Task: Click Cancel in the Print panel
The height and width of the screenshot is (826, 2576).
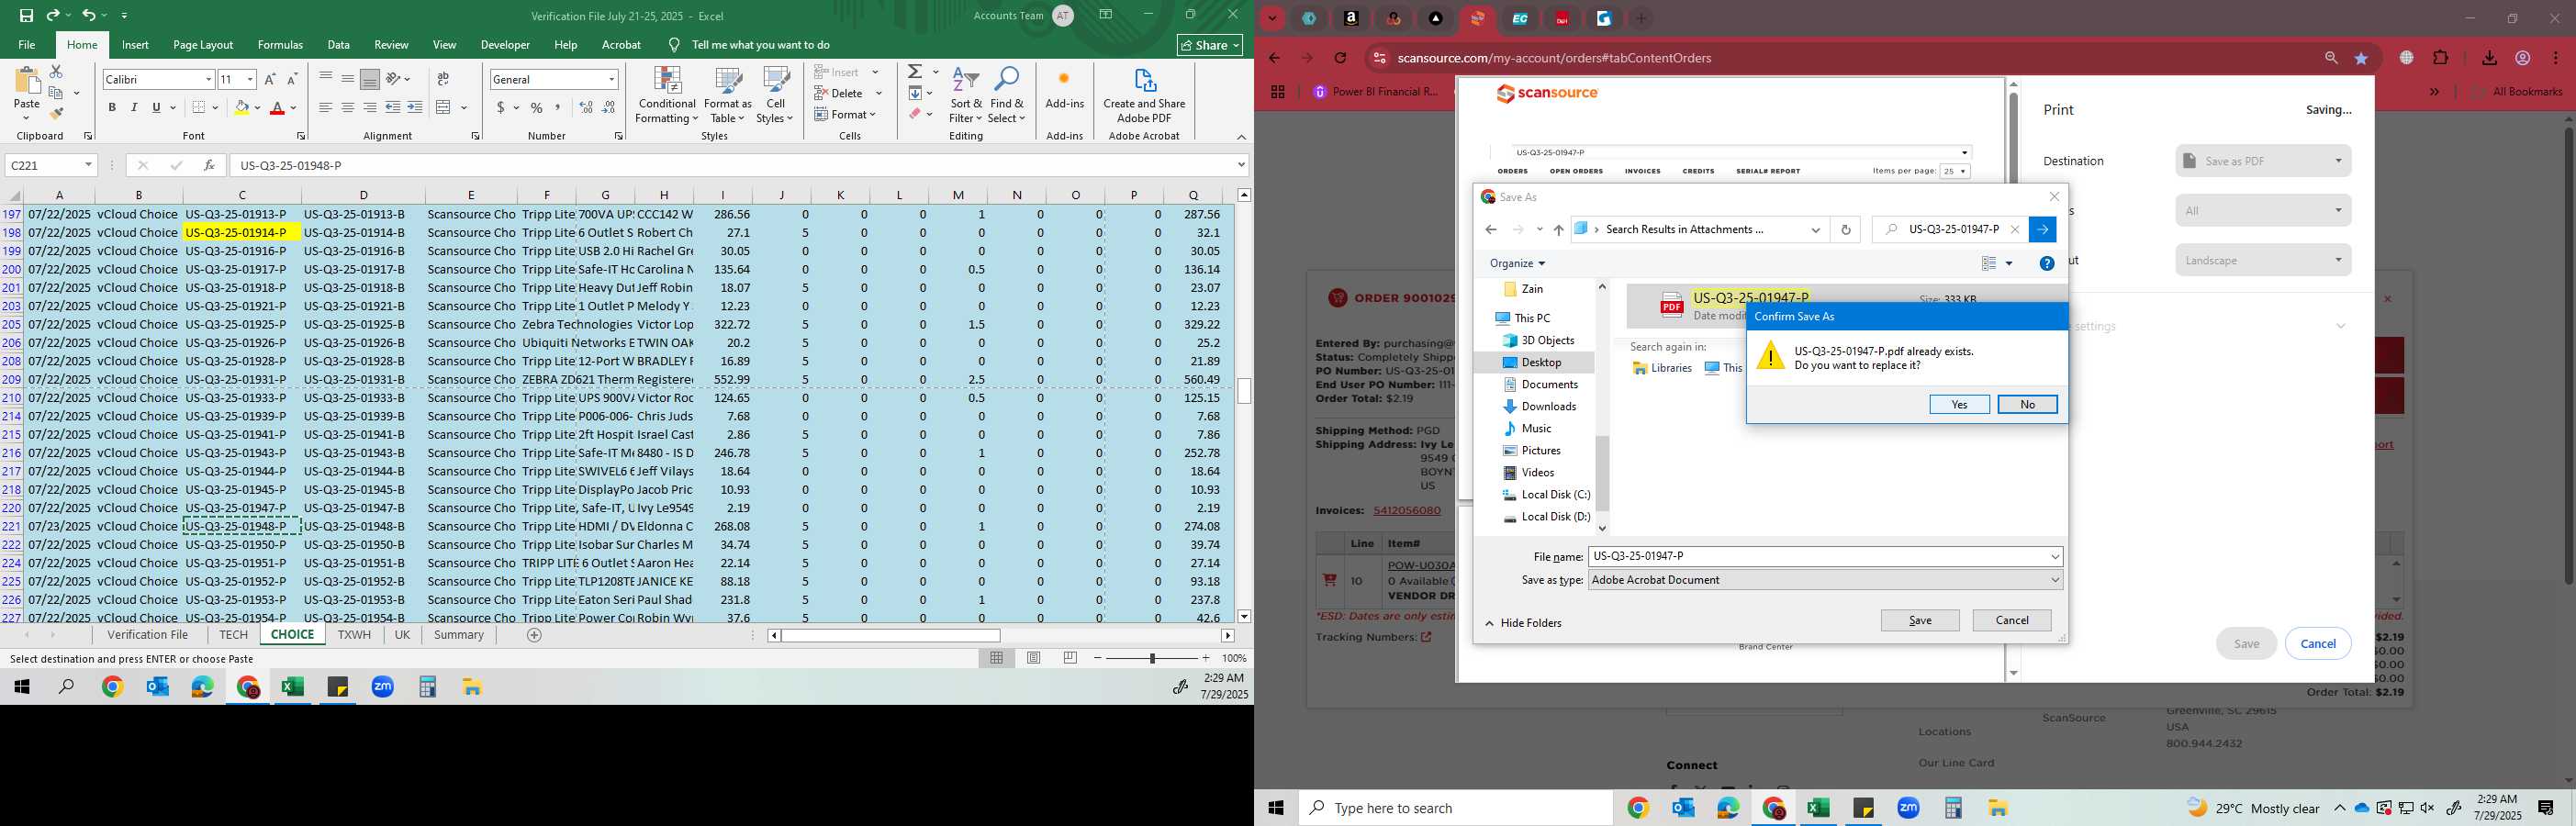Action: click(x=2317, y=644)
